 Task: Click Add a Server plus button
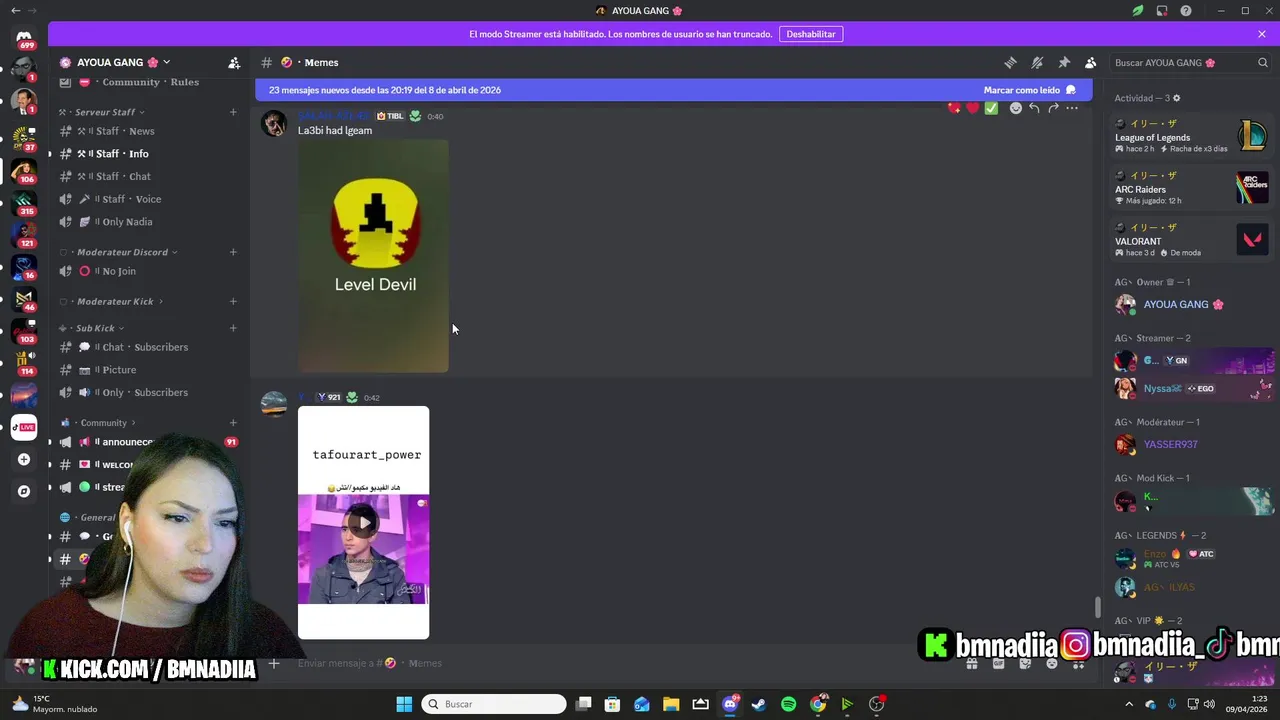point(24,460)
